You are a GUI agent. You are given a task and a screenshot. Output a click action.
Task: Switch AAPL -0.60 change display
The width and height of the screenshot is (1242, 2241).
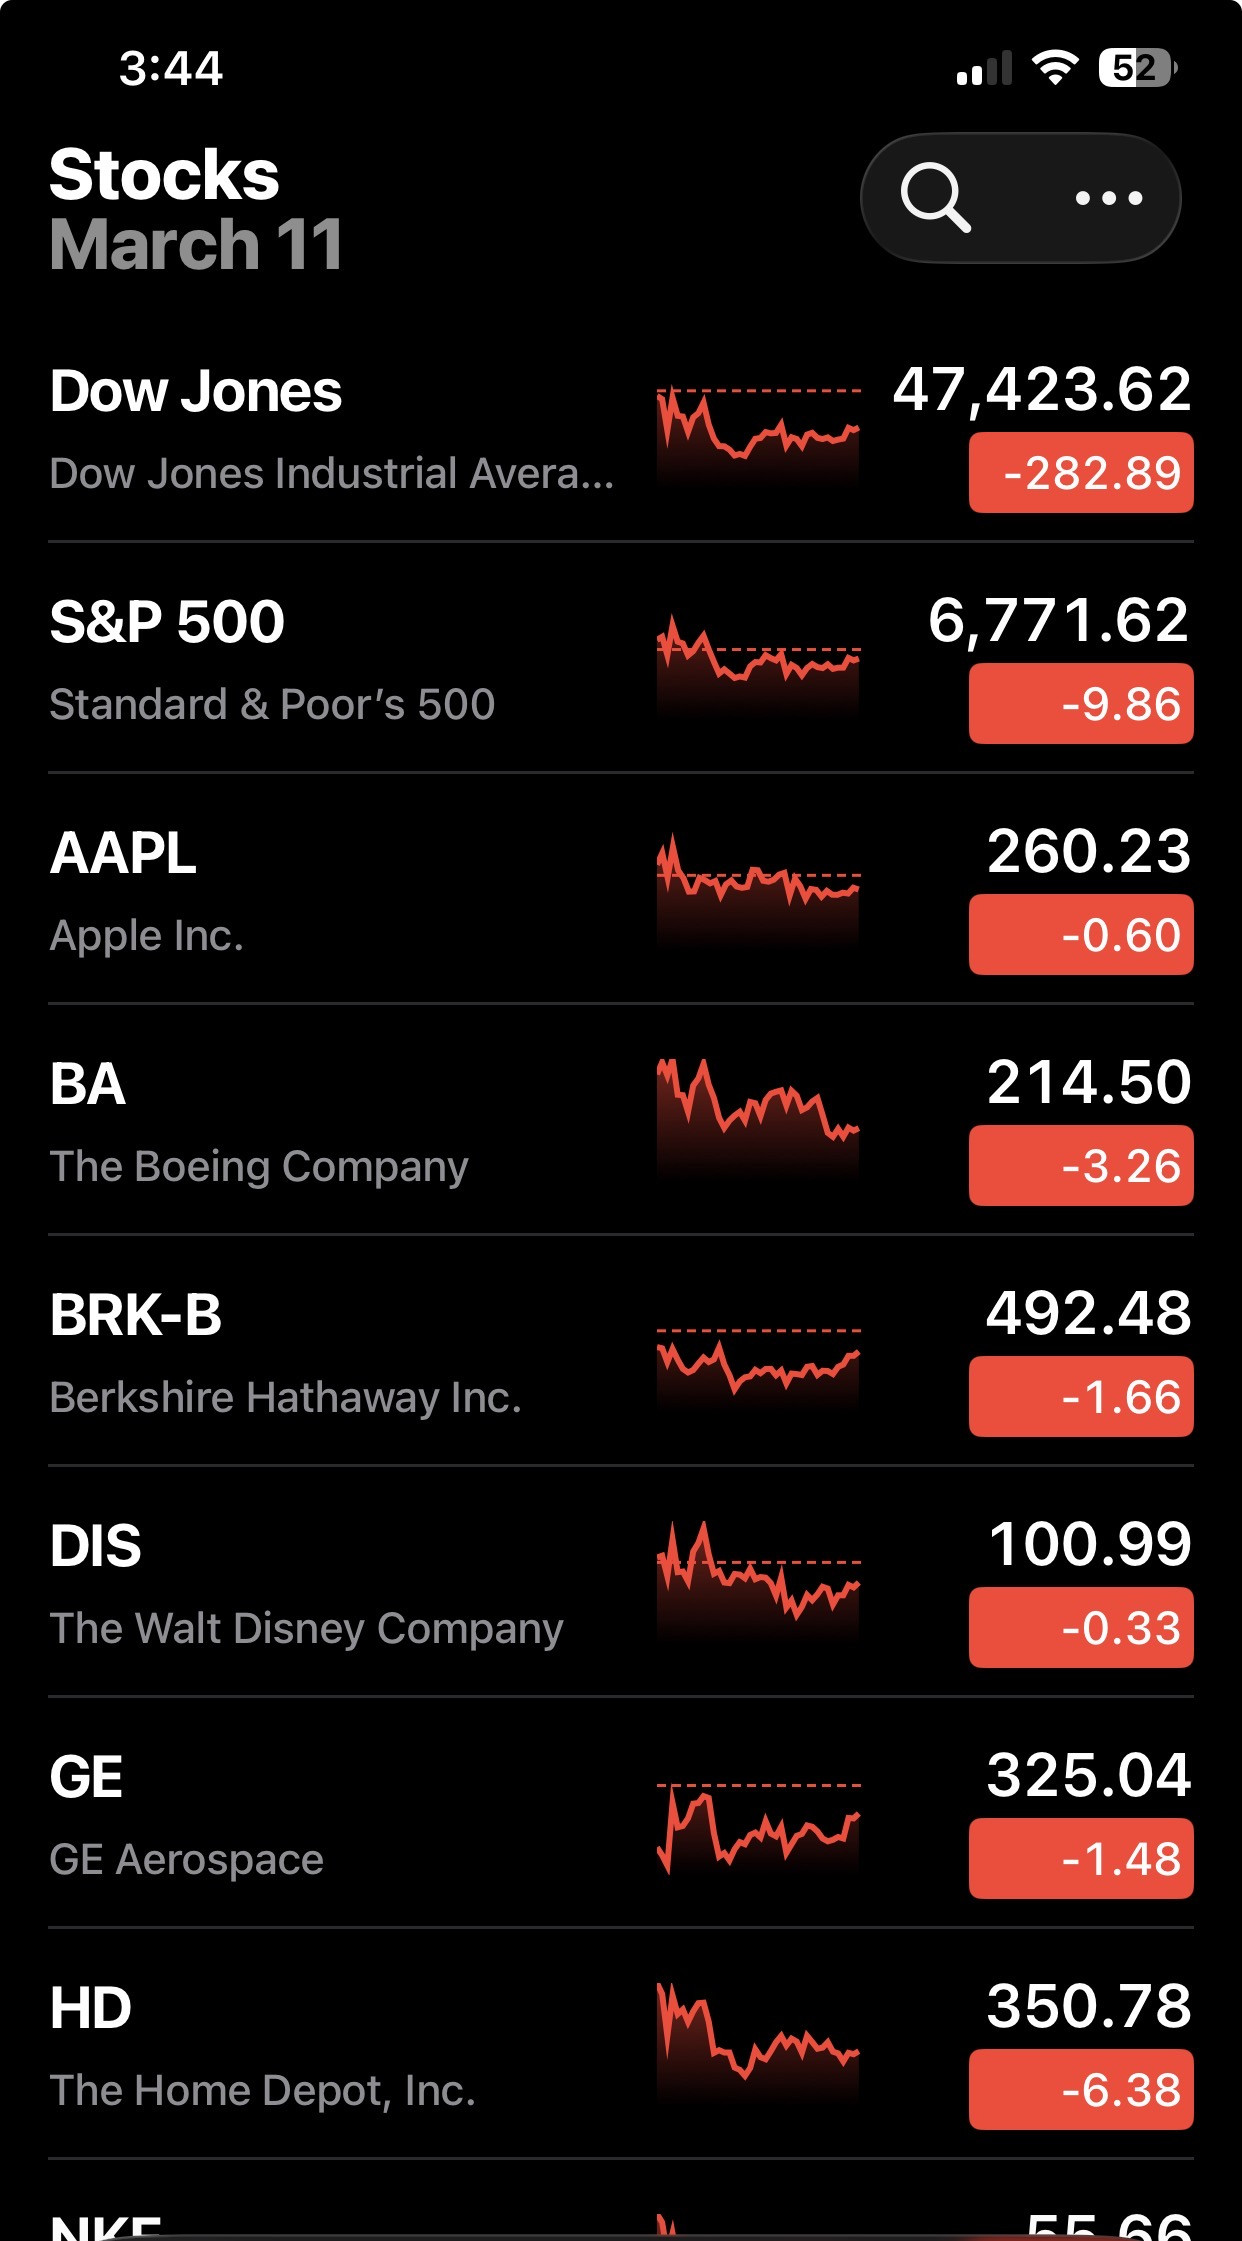coord(1080,935)
